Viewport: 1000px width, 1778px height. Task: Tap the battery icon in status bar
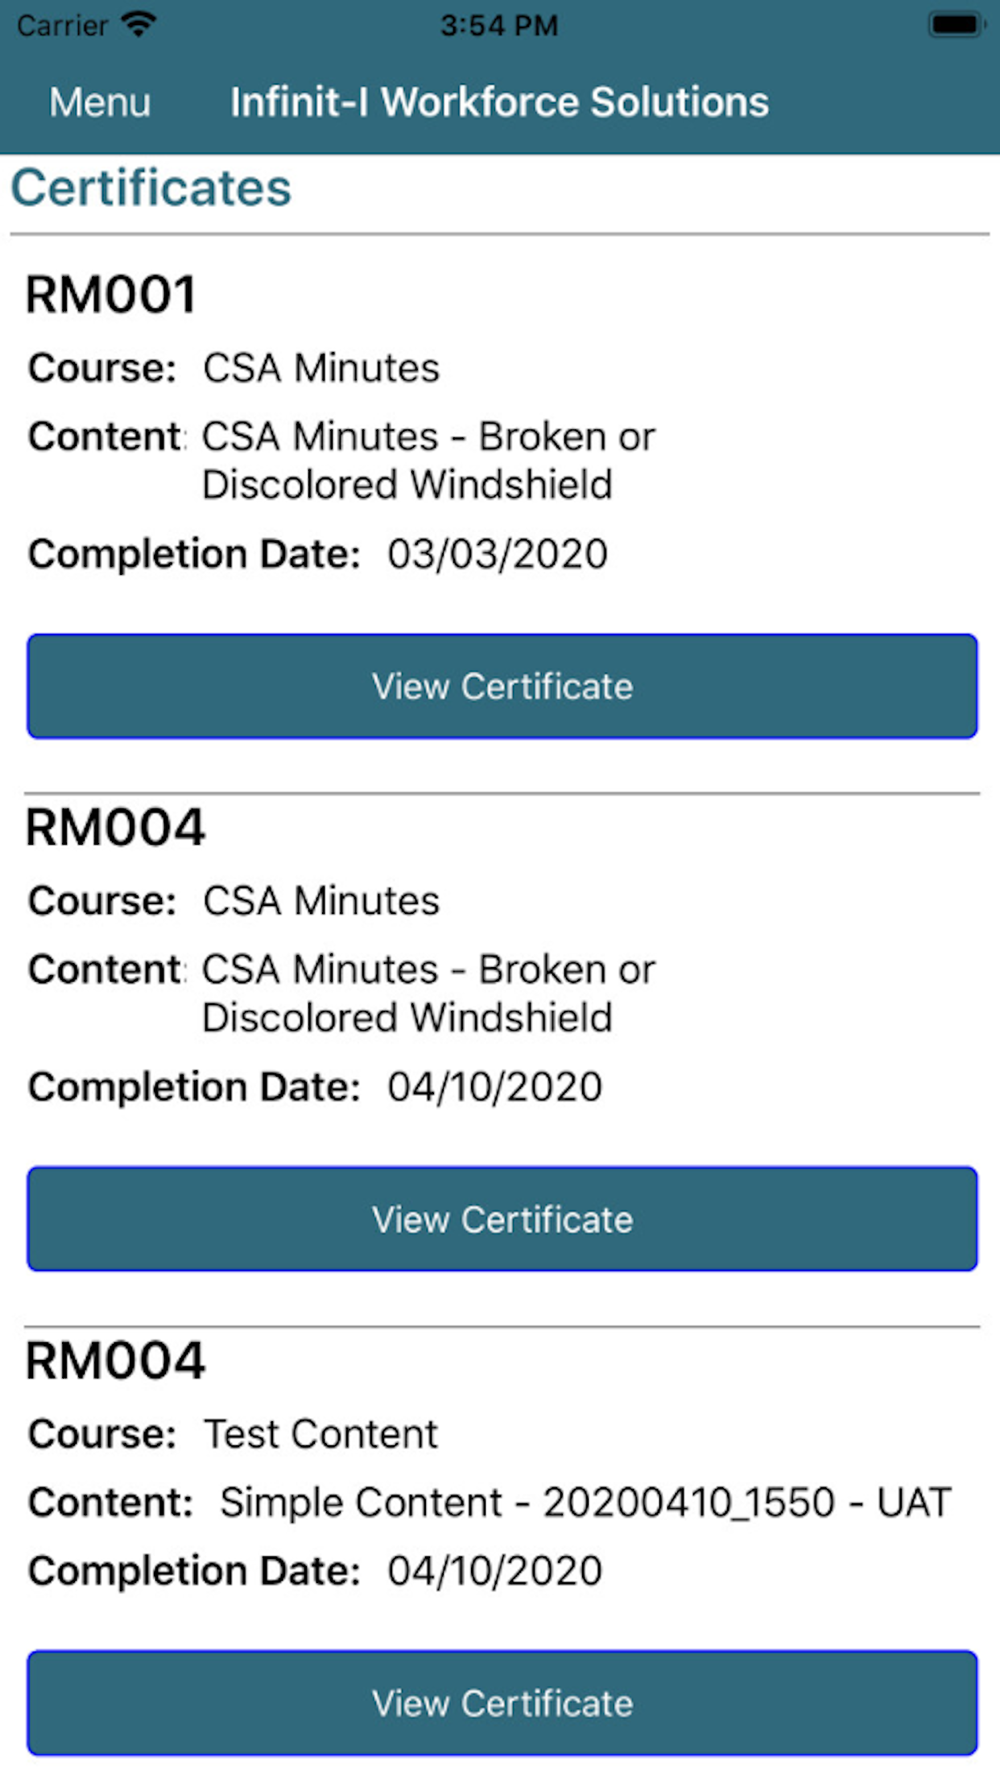[x=956, y=24]
